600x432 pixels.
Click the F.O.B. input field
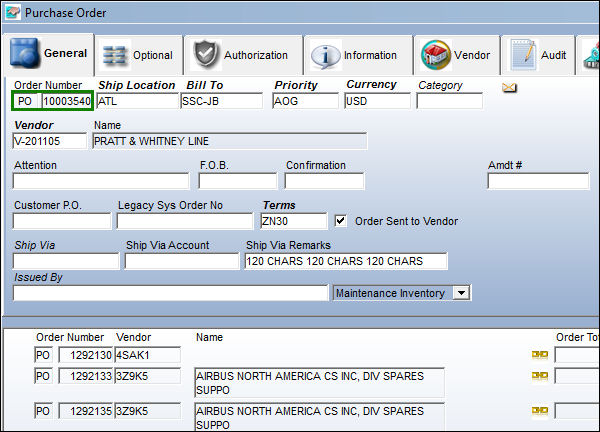coord(238,181)
